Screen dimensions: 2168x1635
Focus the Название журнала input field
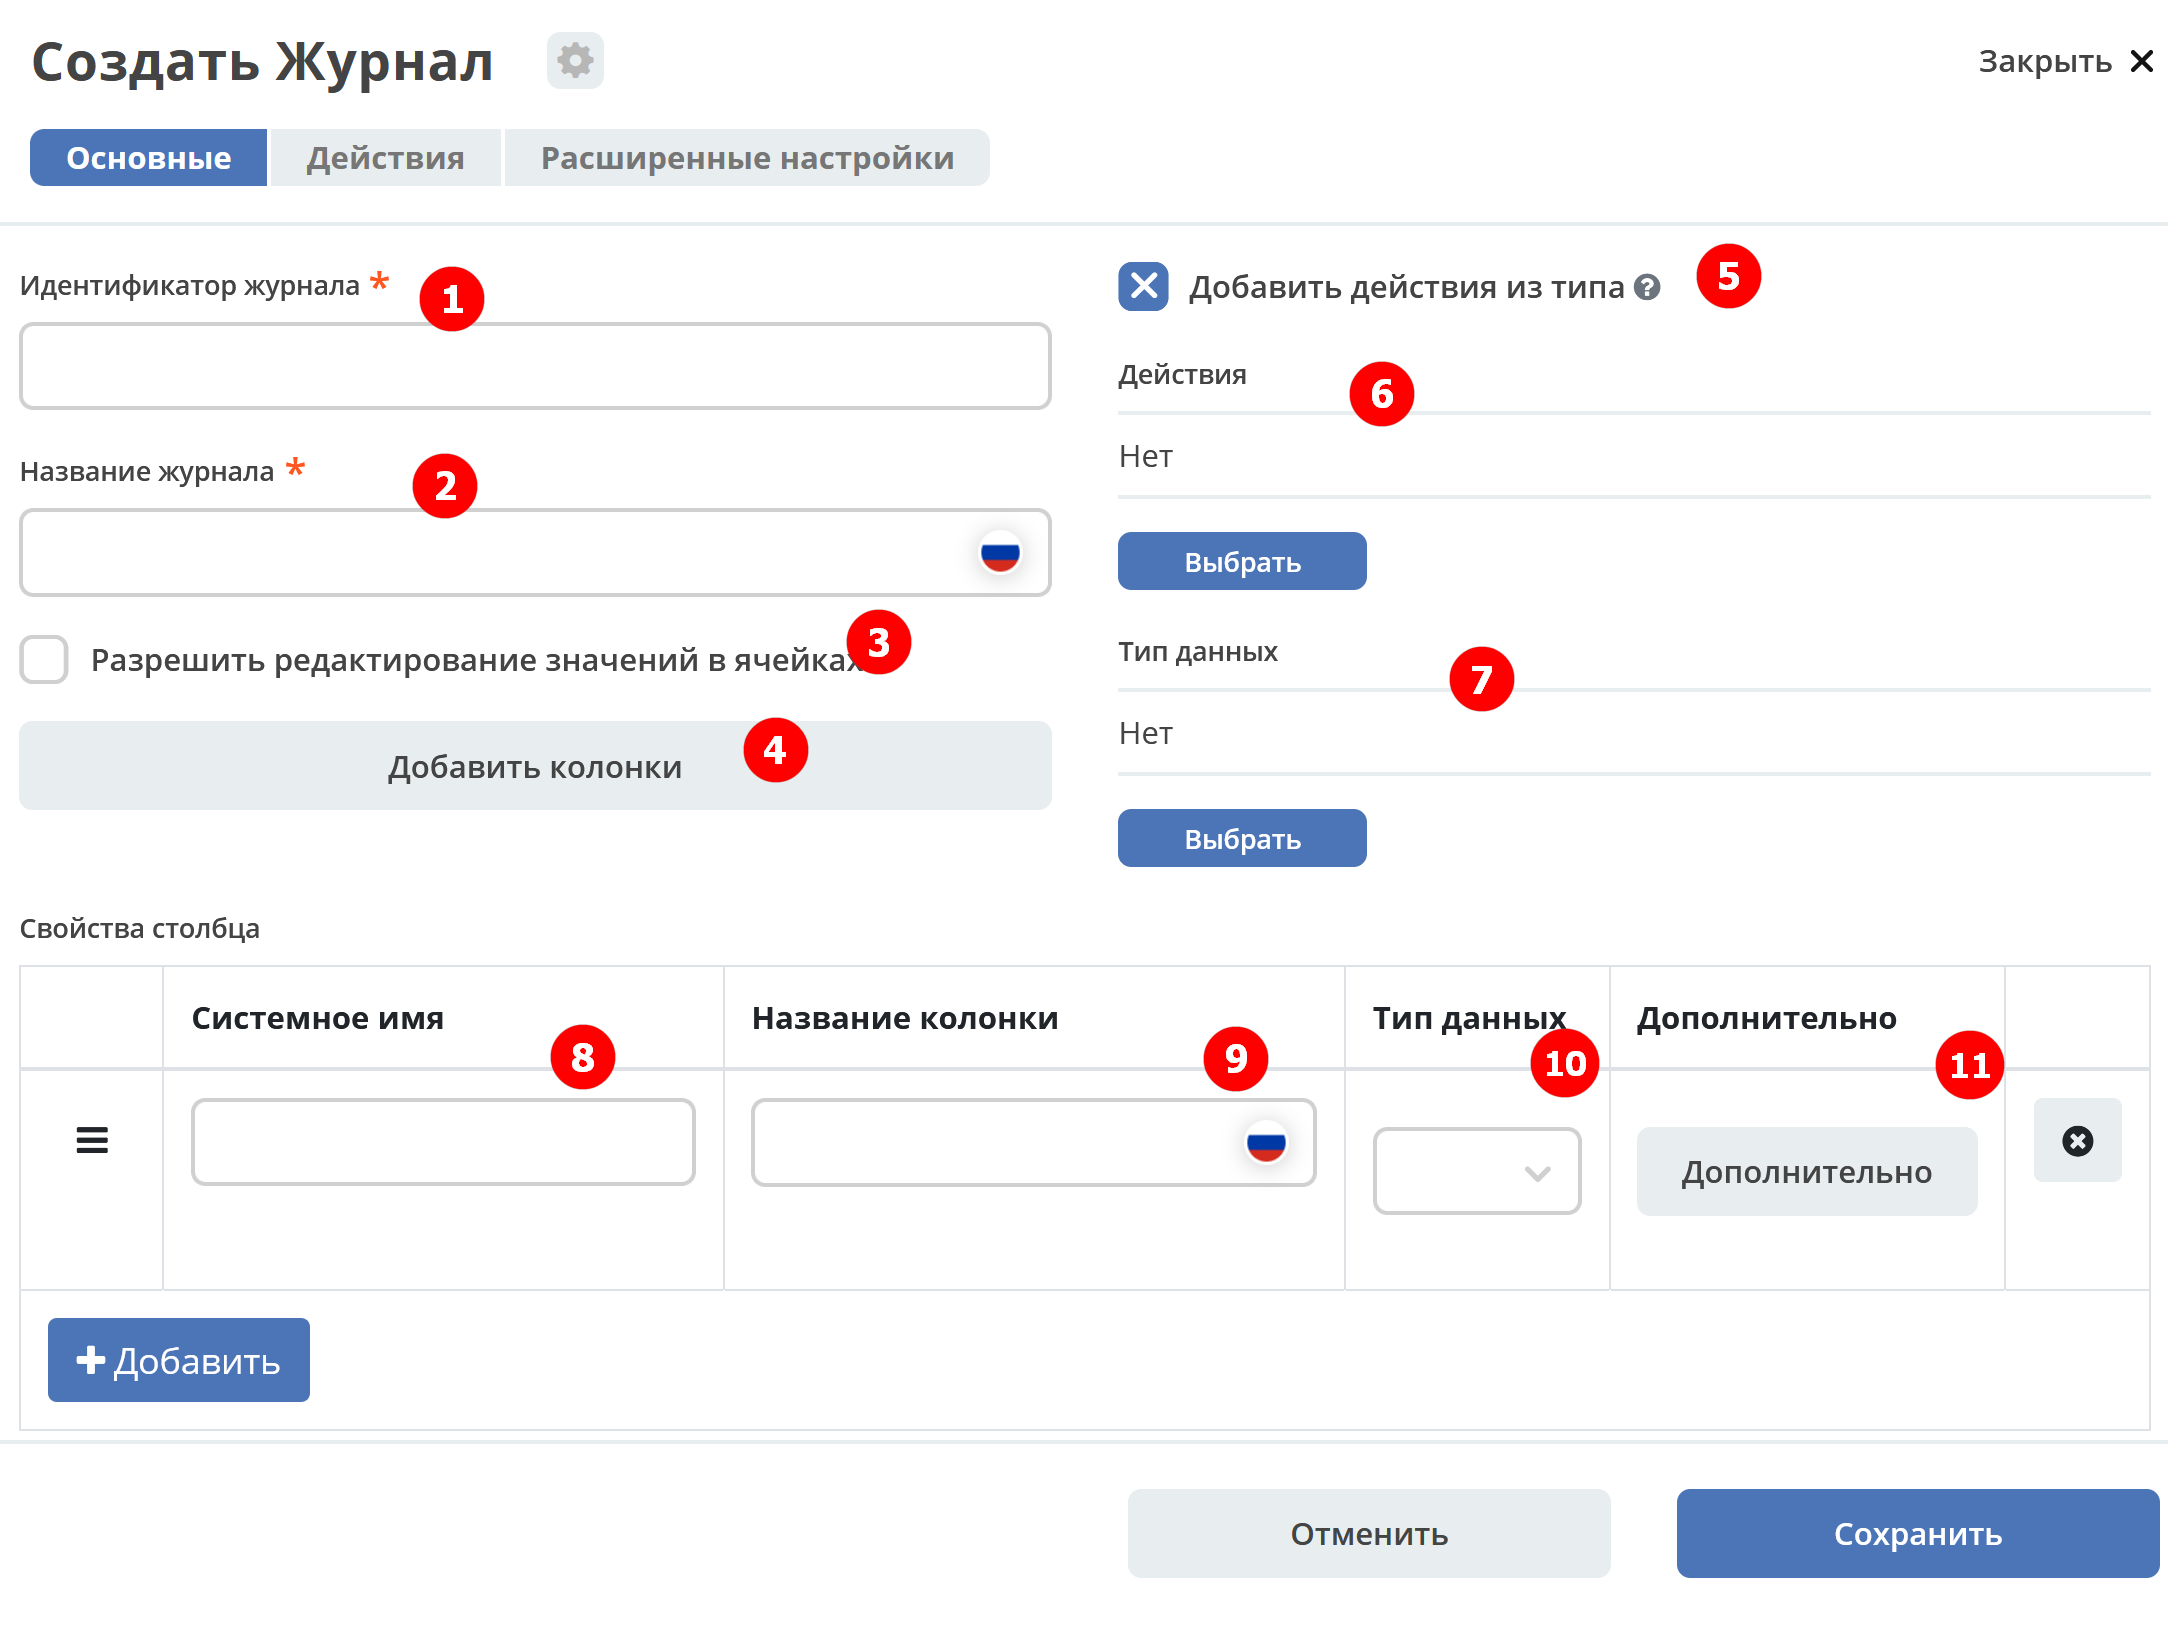coord(535,553)
